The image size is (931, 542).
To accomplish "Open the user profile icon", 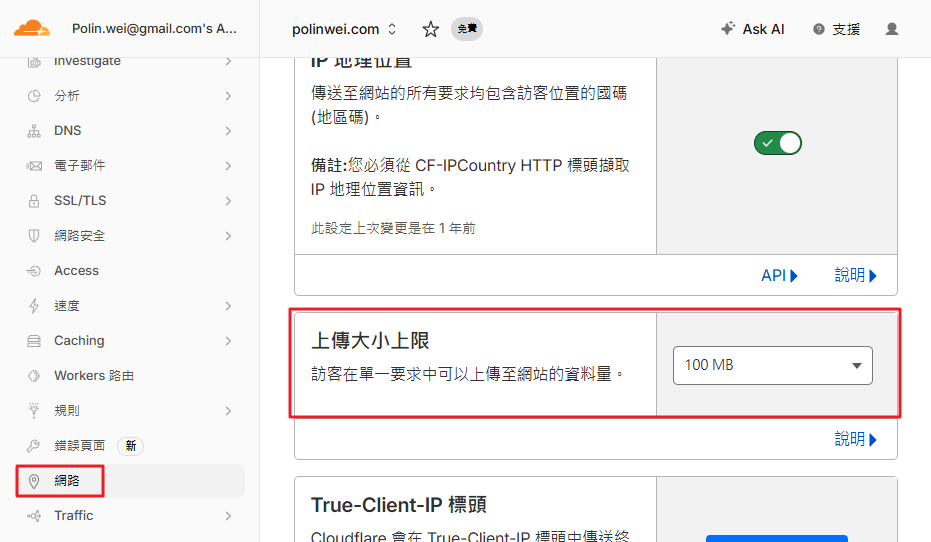I will click(x=892, y=29).
